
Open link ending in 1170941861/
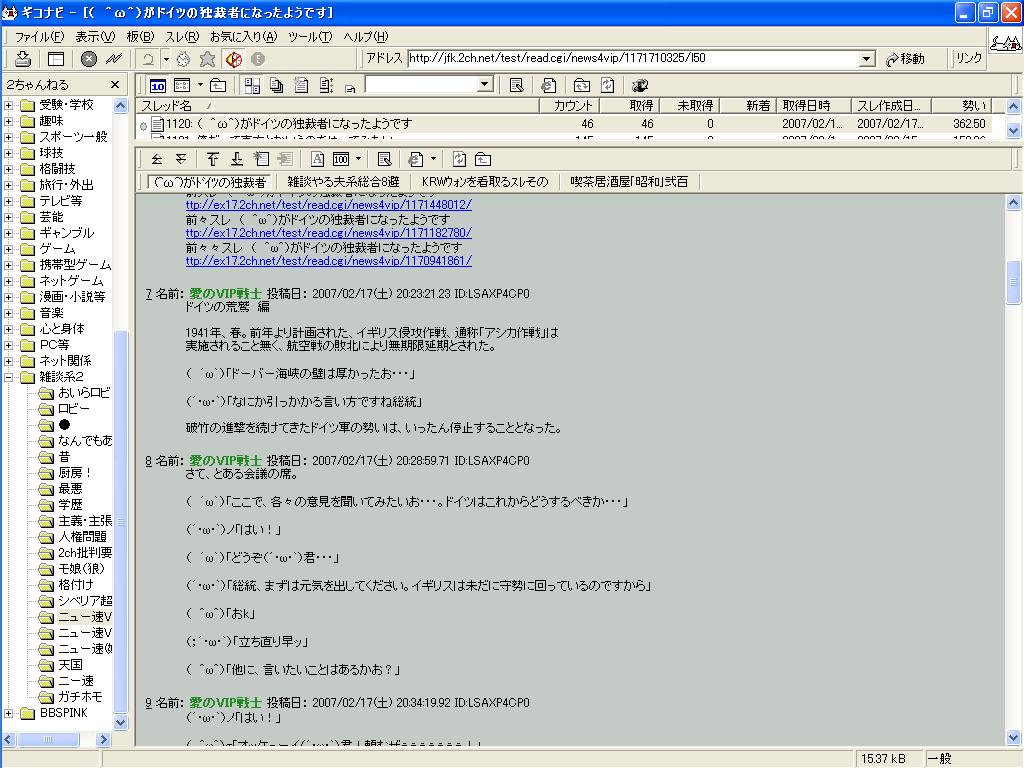pyautogui.click(x=328, y=261)
